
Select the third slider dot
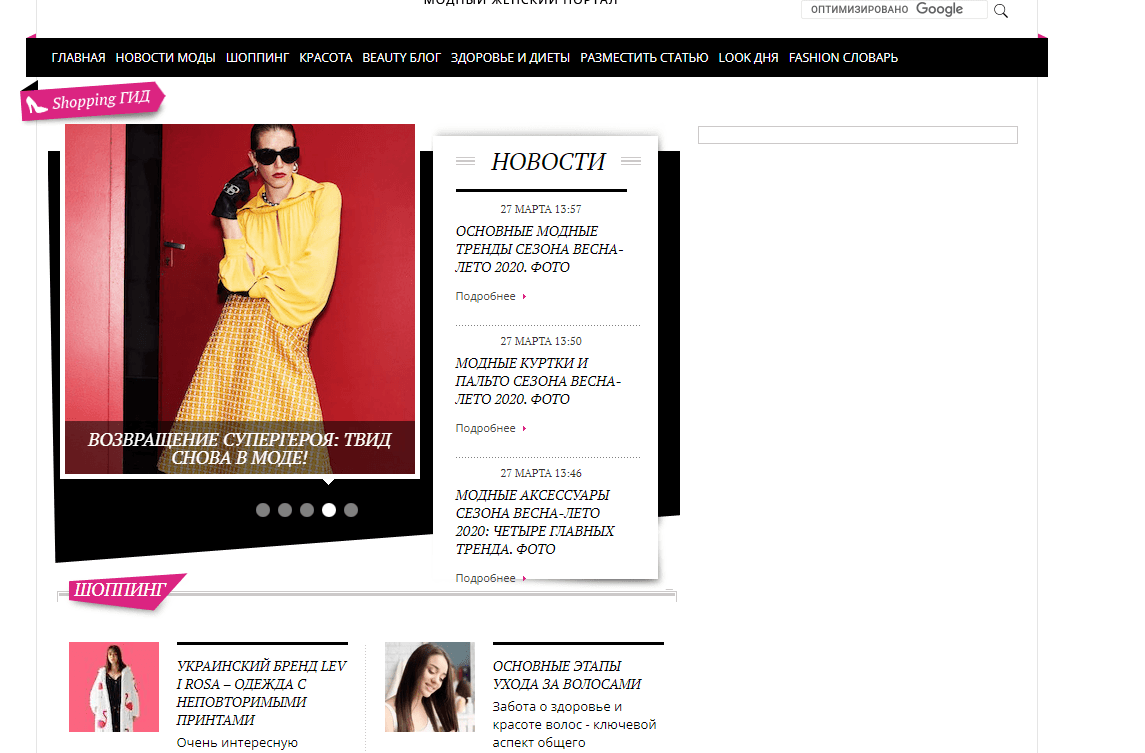coord(307,510)
